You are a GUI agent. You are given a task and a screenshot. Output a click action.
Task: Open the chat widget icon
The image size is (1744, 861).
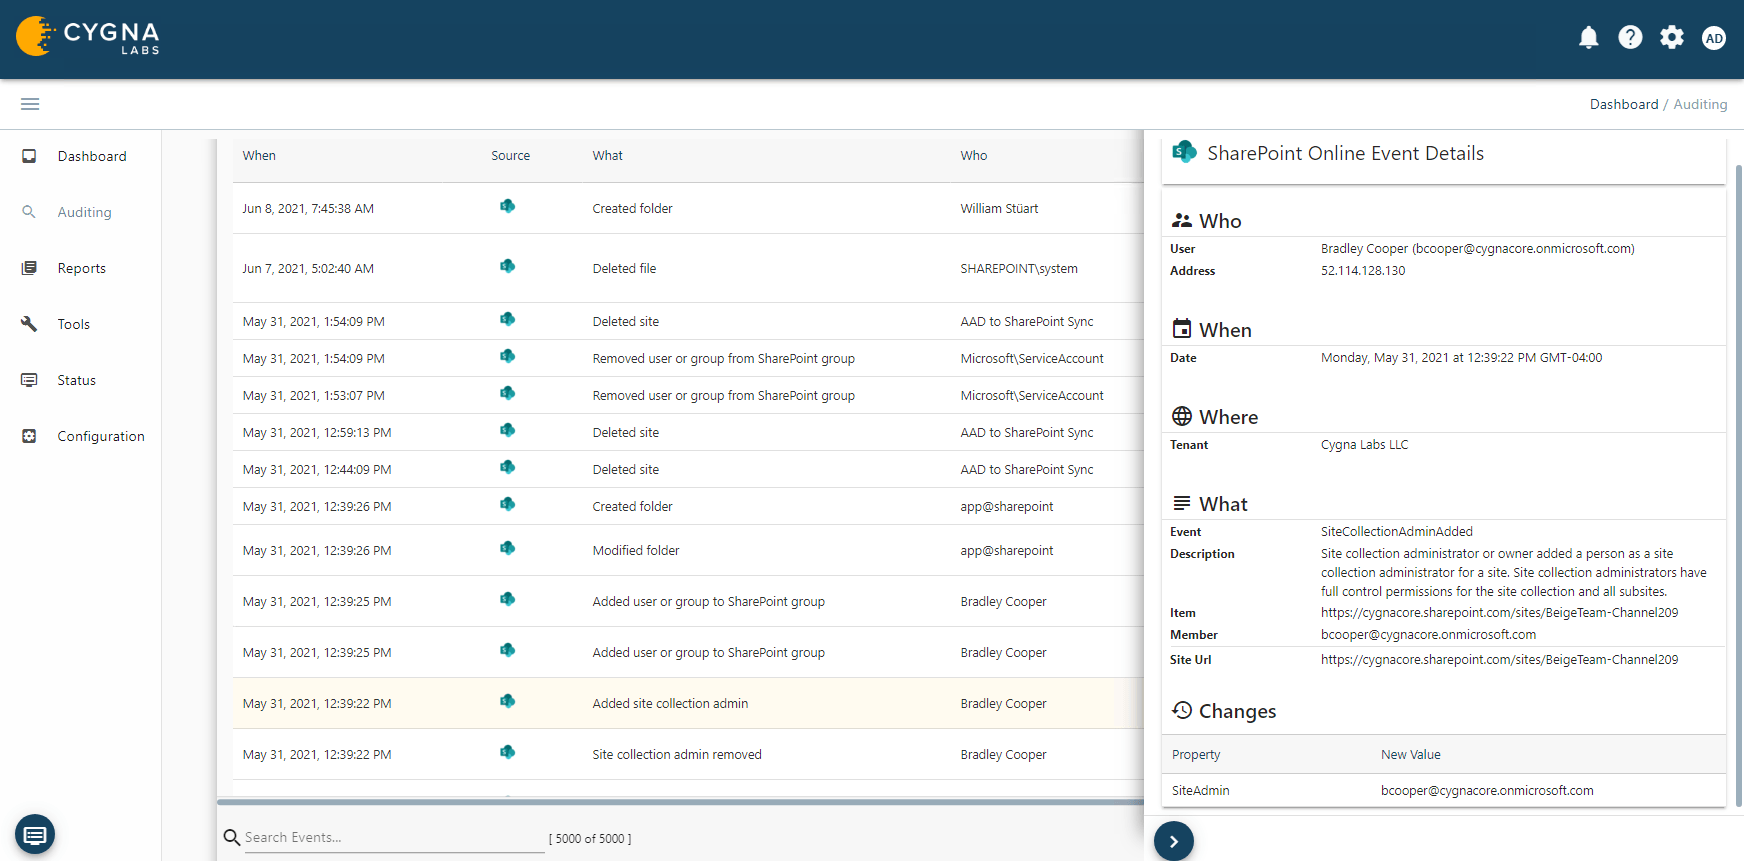35,834
